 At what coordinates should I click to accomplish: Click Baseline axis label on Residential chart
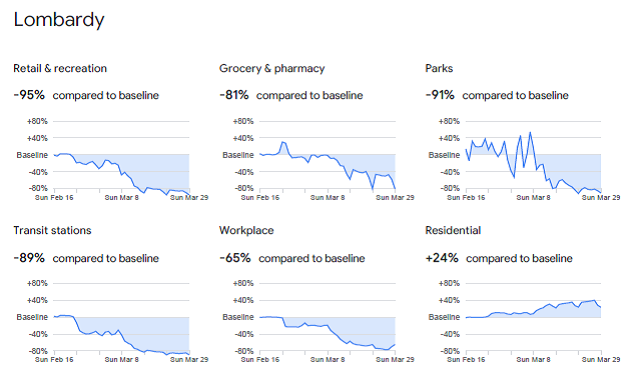coord(444,317)
